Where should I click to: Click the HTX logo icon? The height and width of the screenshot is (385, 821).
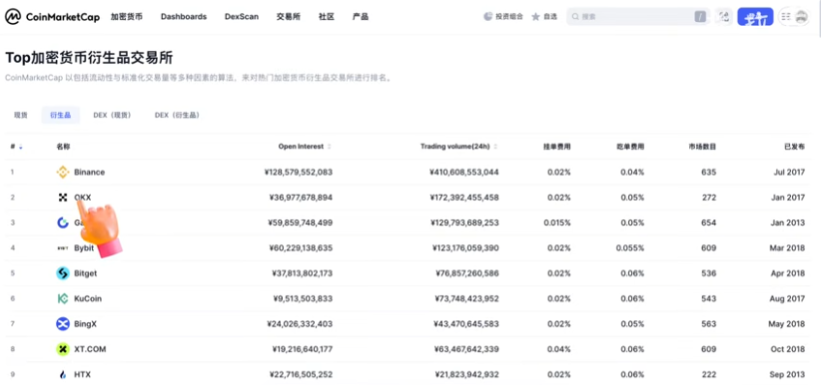coord(63,375)
